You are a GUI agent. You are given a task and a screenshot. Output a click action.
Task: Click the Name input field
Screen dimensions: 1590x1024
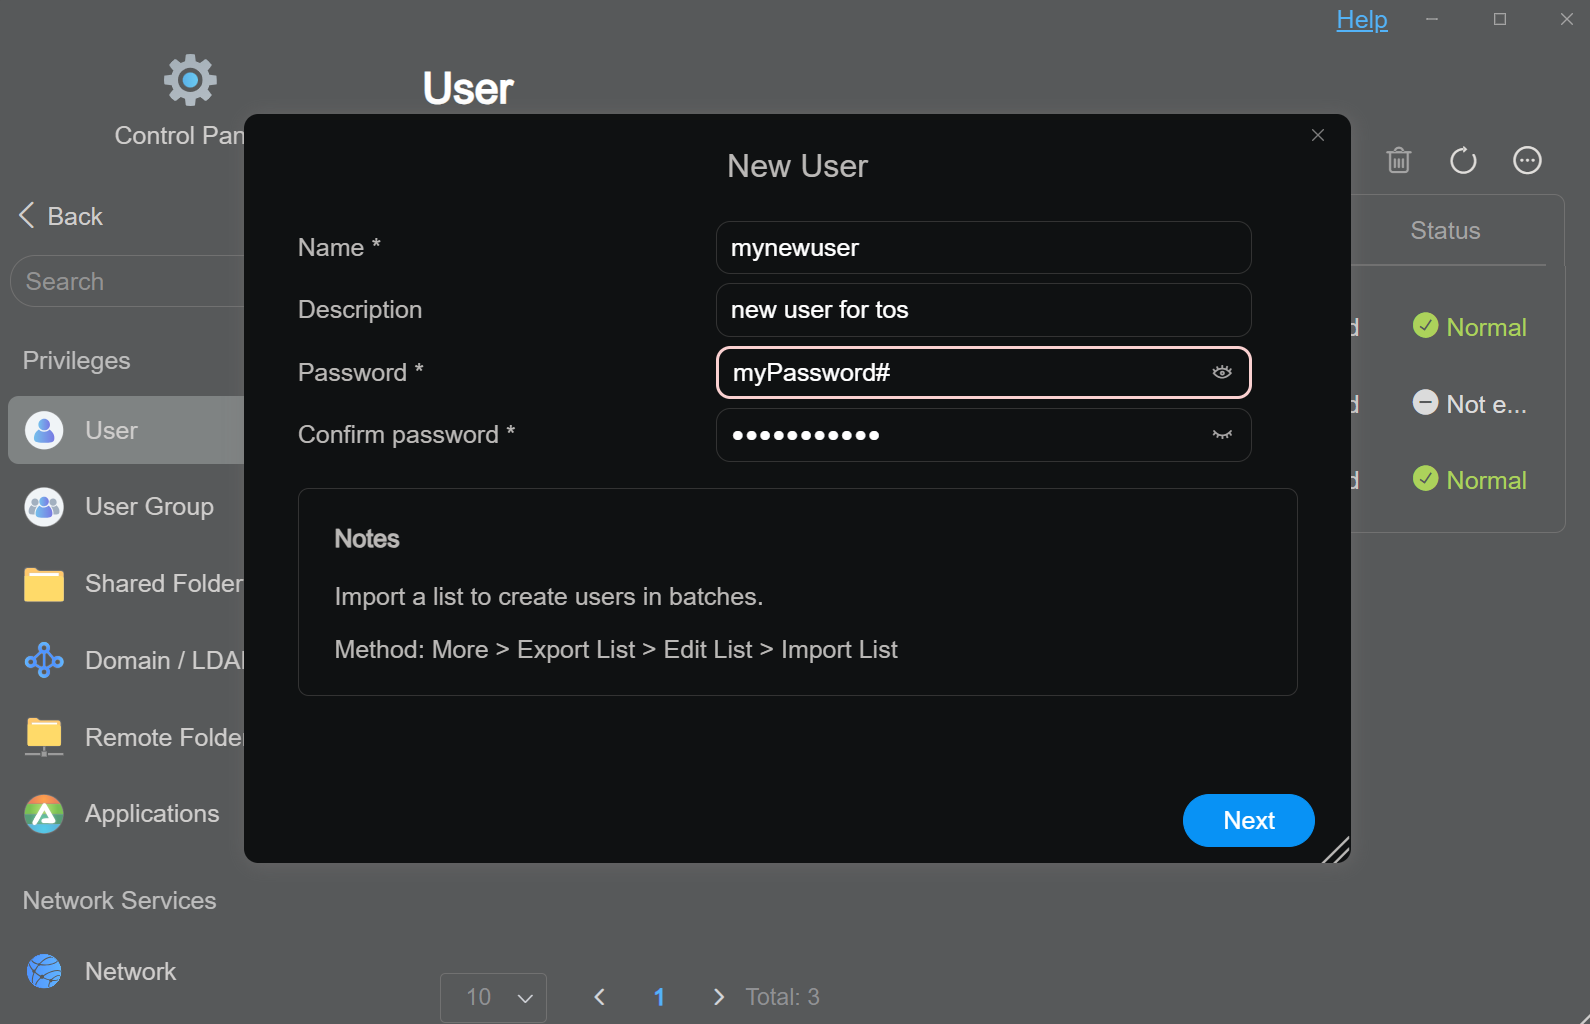[984, 247]
